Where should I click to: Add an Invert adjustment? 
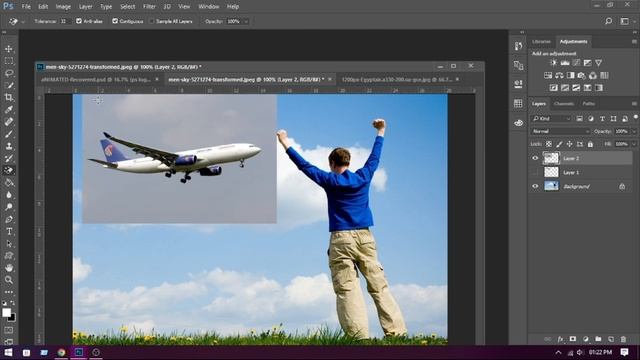pos(553,88)
